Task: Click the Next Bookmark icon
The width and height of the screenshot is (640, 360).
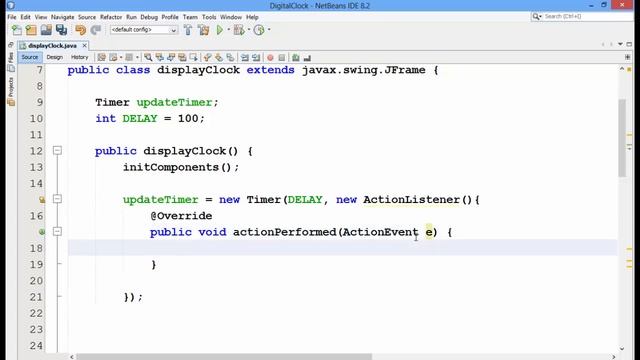Action: pyautogui.click(x=219, y=58)
